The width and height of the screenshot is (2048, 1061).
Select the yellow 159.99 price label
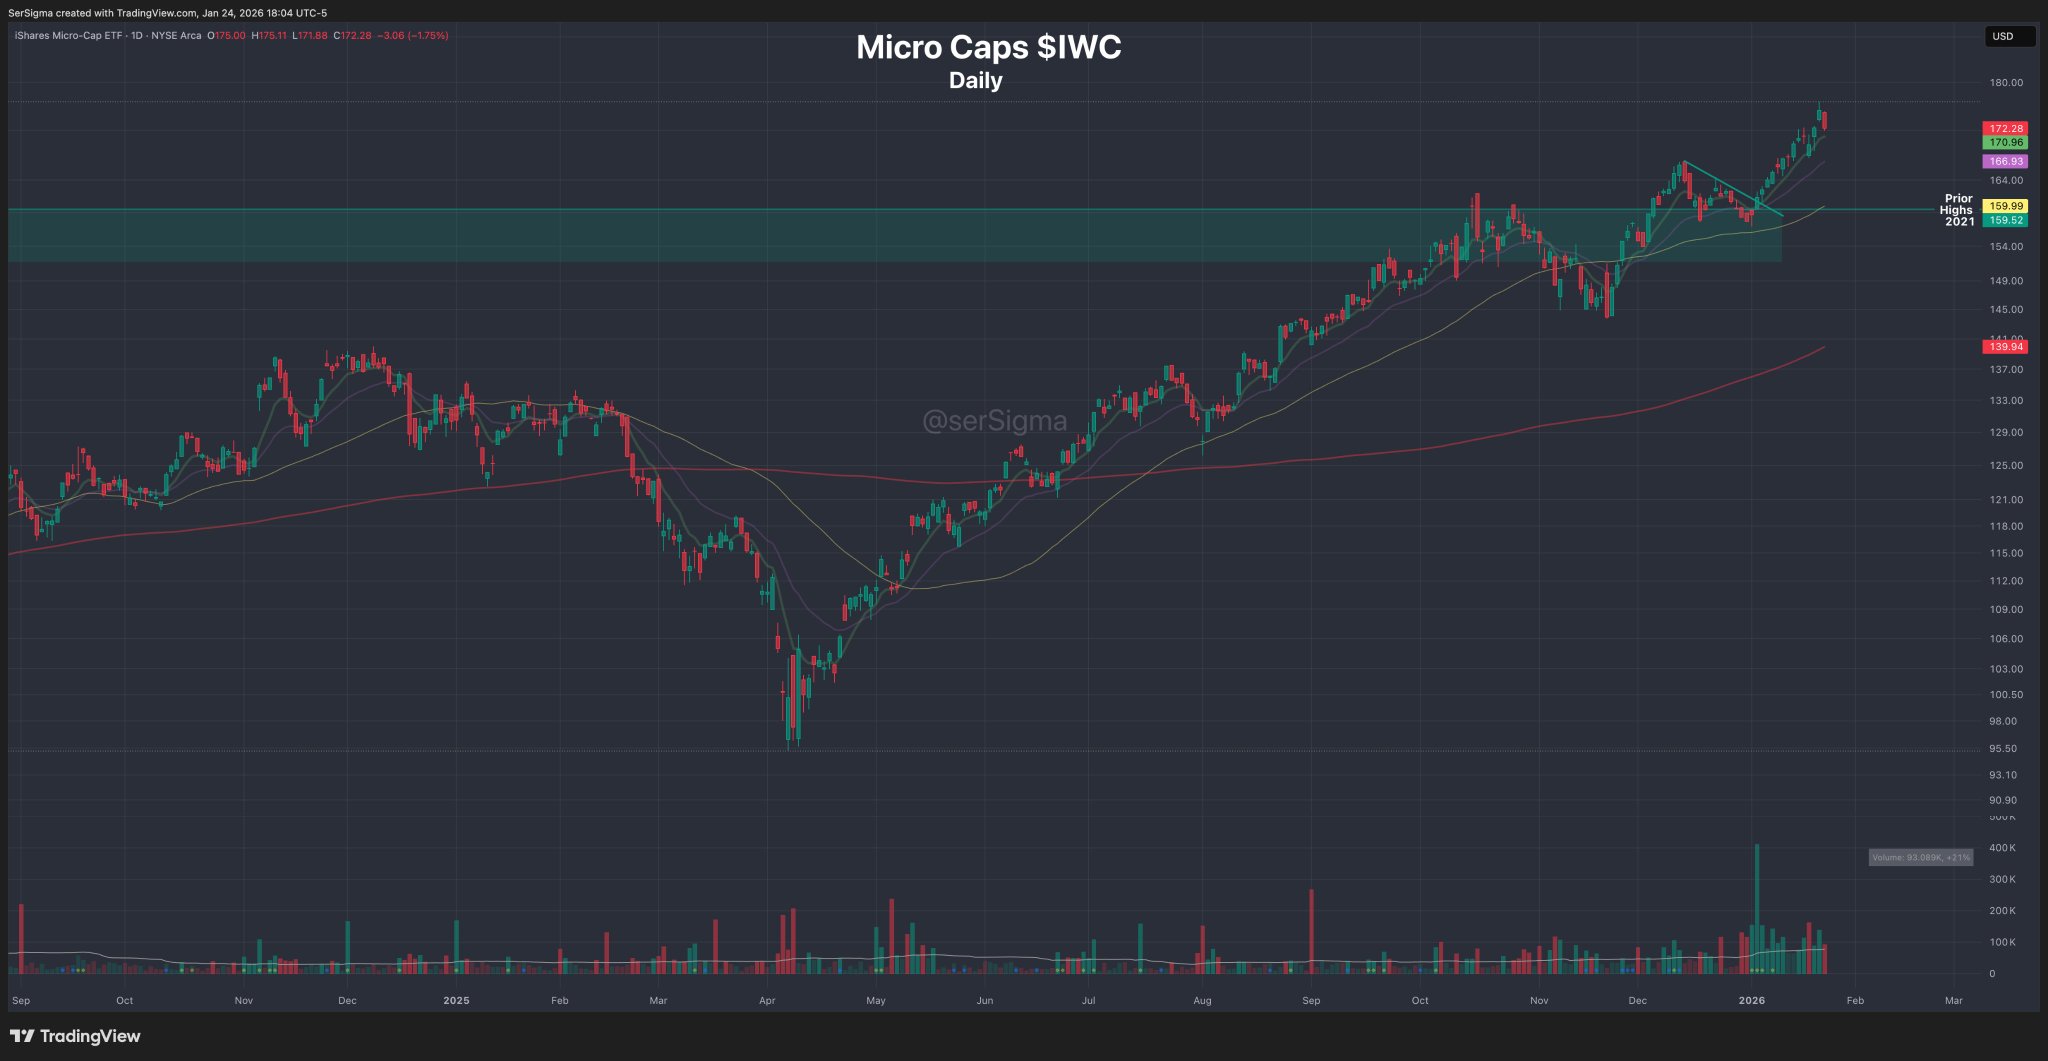(x=2005, y=206)
